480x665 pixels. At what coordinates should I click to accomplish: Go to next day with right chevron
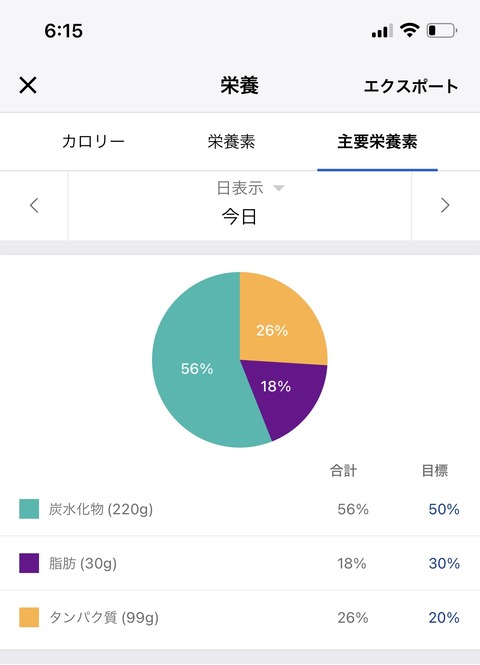pos(445,205)
